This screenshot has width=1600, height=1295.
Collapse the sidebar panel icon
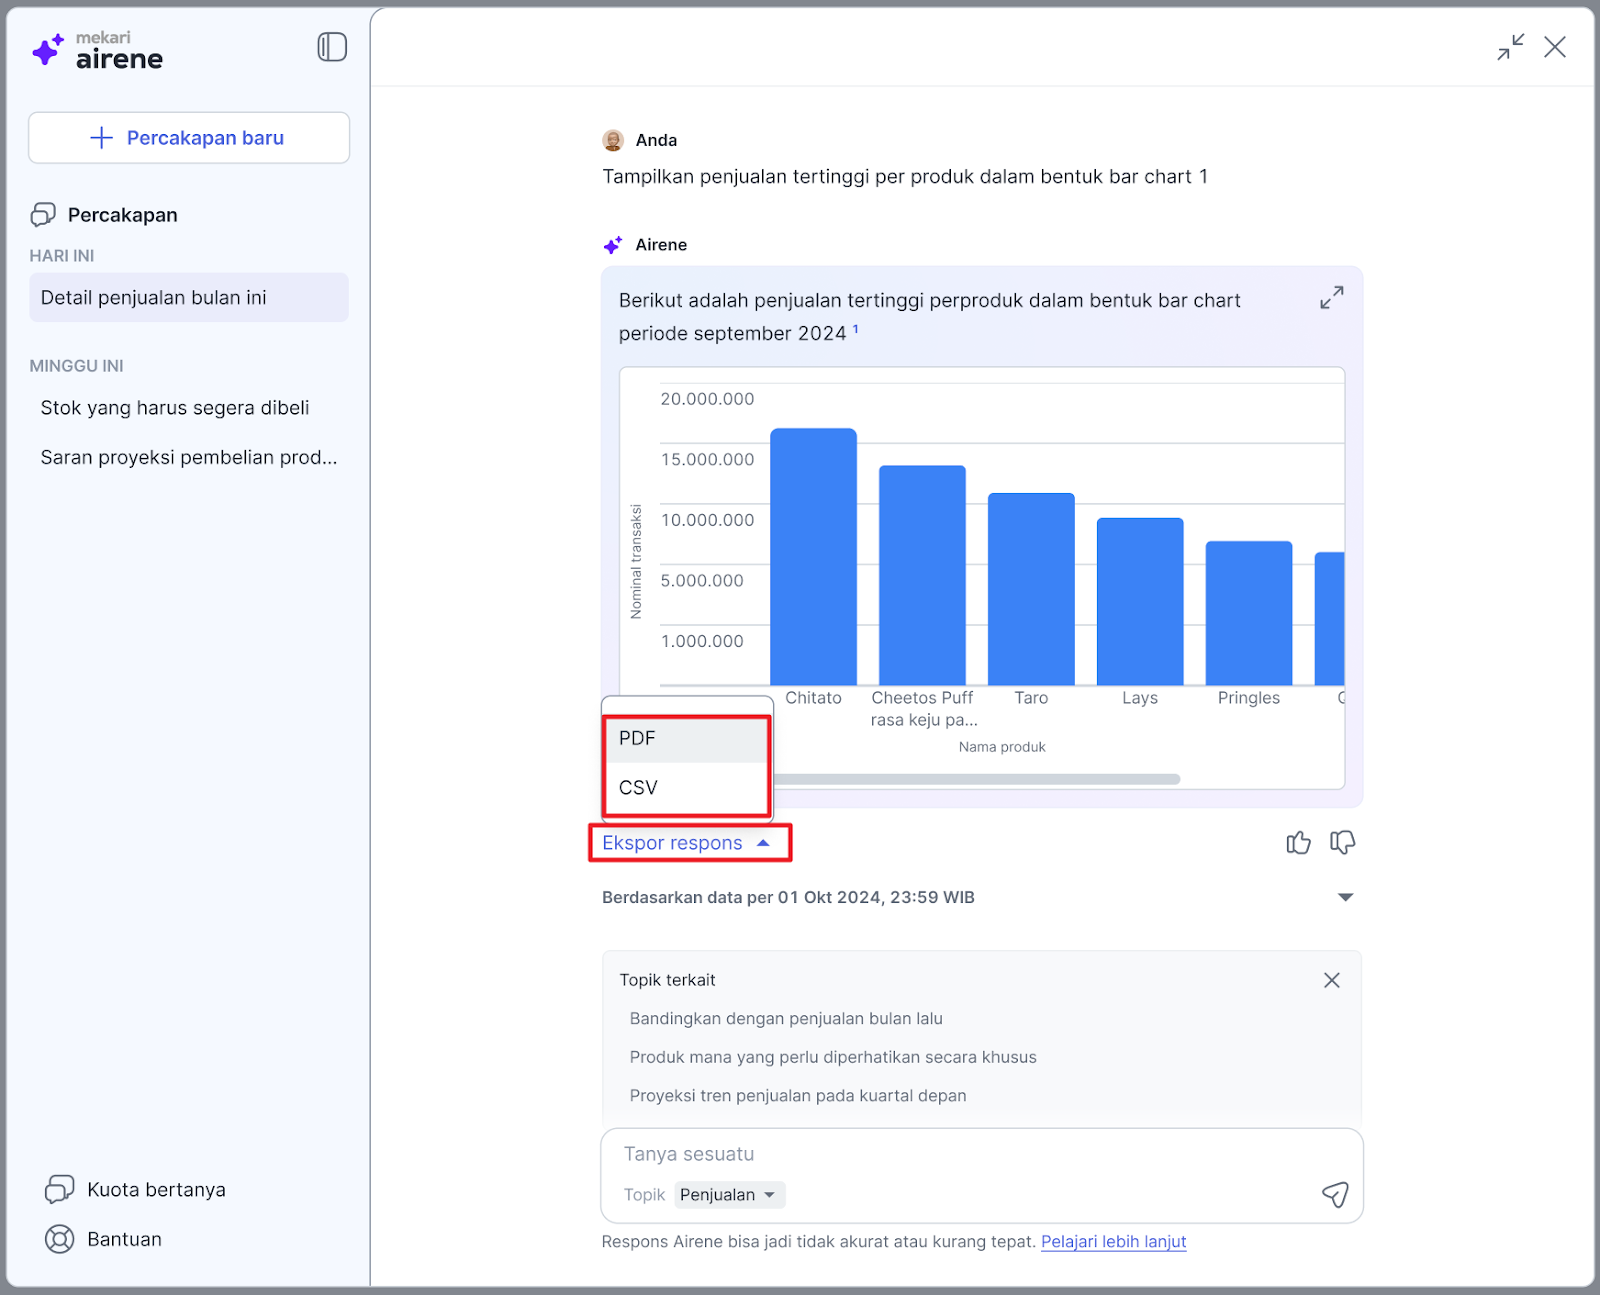(x=332, y=47)
